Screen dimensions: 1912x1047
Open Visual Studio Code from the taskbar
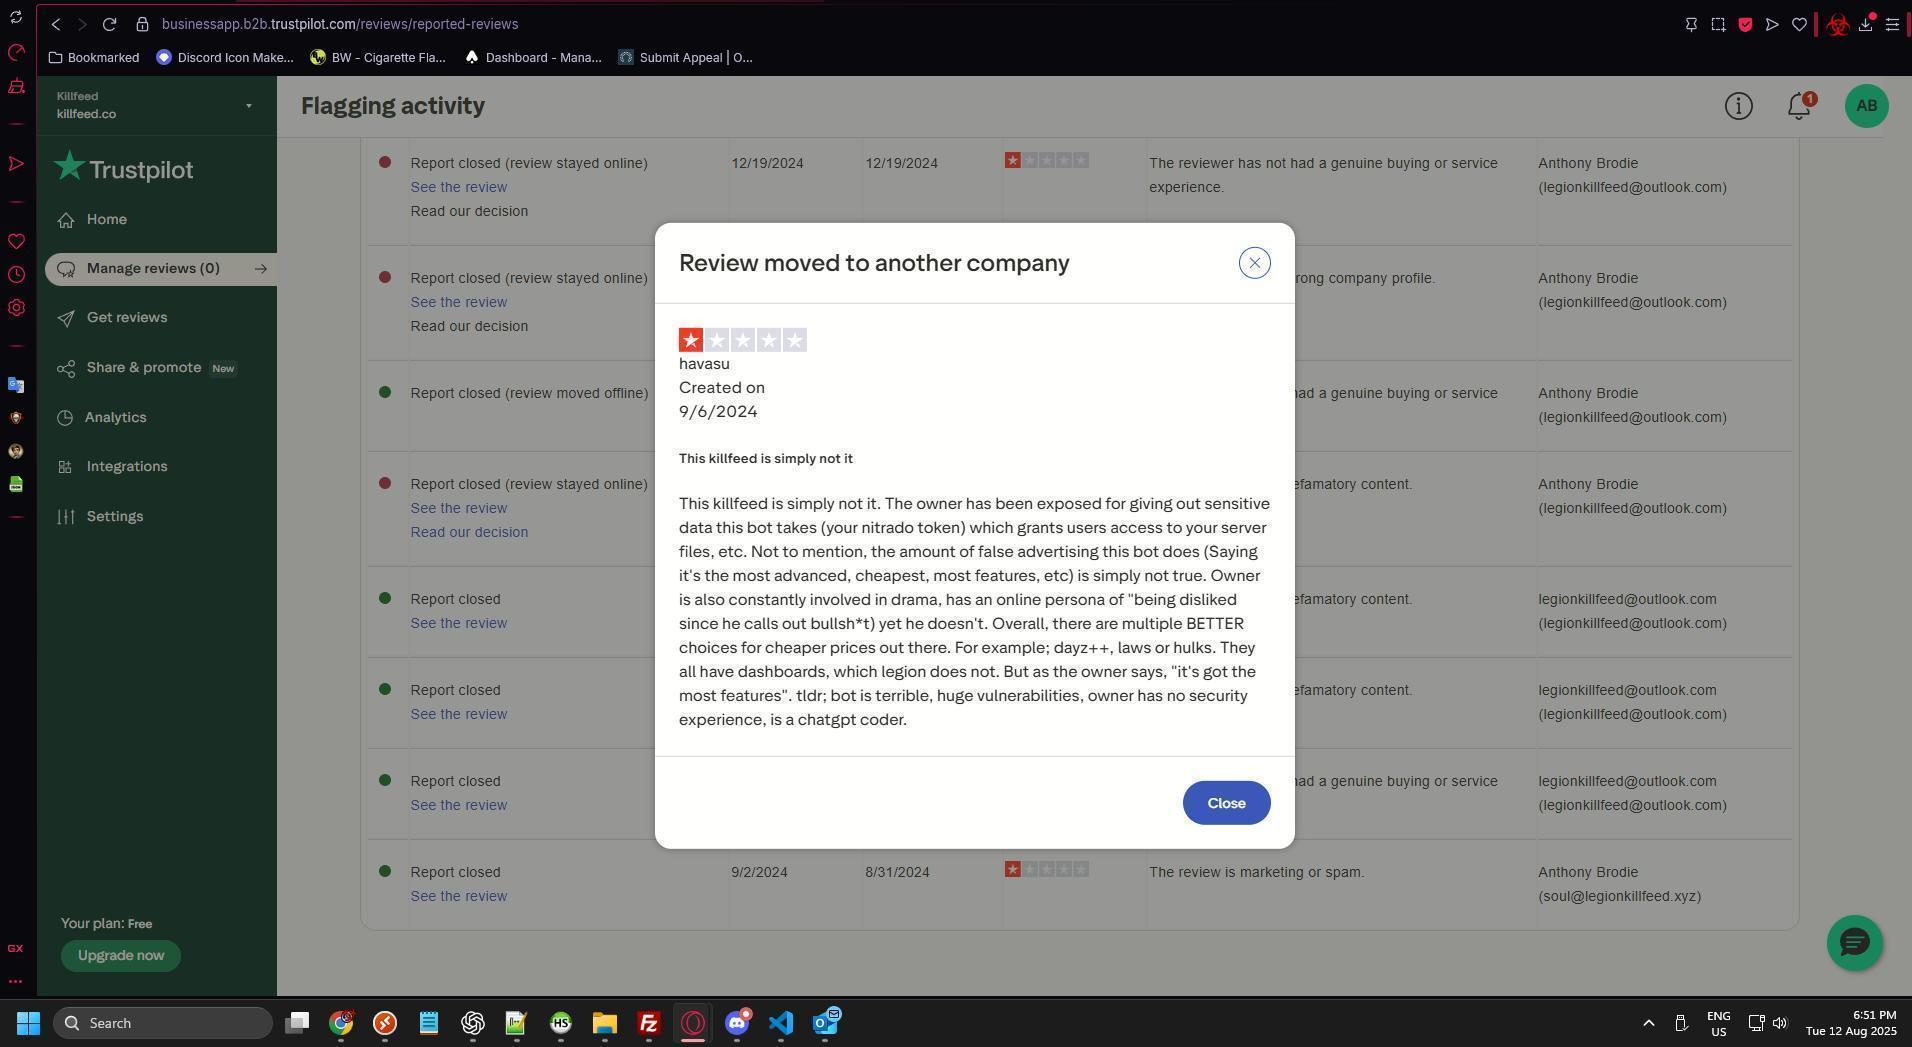(x=781, y=1023)
